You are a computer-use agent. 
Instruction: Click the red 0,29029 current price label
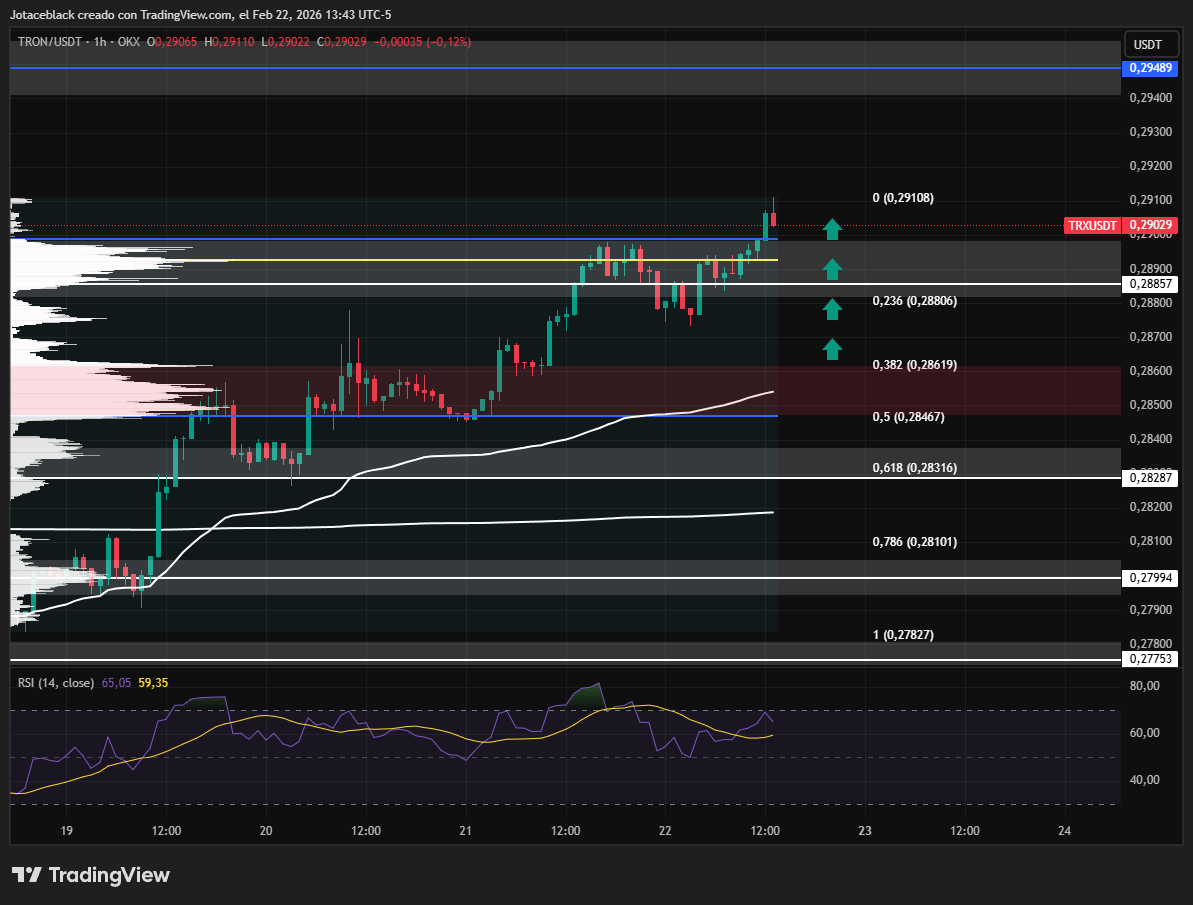coord(1151,226)
